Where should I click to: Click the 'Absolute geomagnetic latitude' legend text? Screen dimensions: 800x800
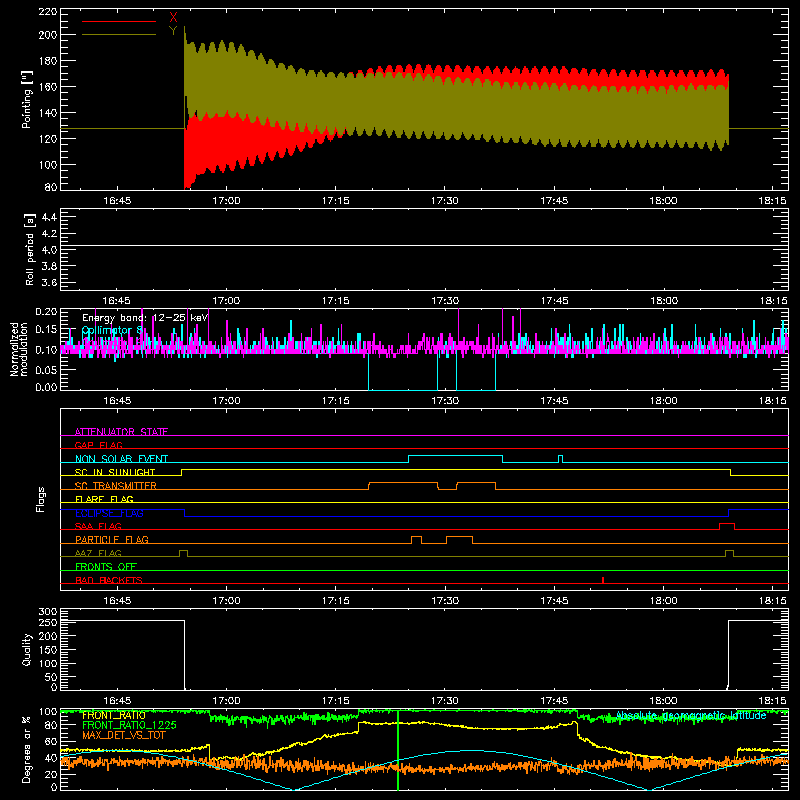[691, 715]
